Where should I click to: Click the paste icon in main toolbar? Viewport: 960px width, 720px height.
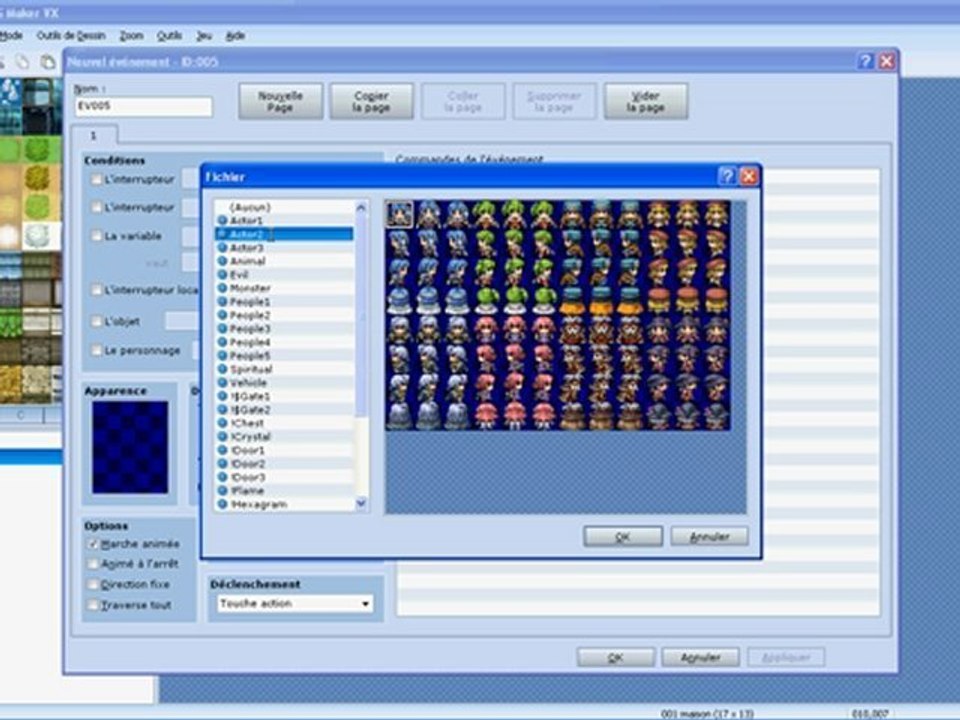(47, 61)
